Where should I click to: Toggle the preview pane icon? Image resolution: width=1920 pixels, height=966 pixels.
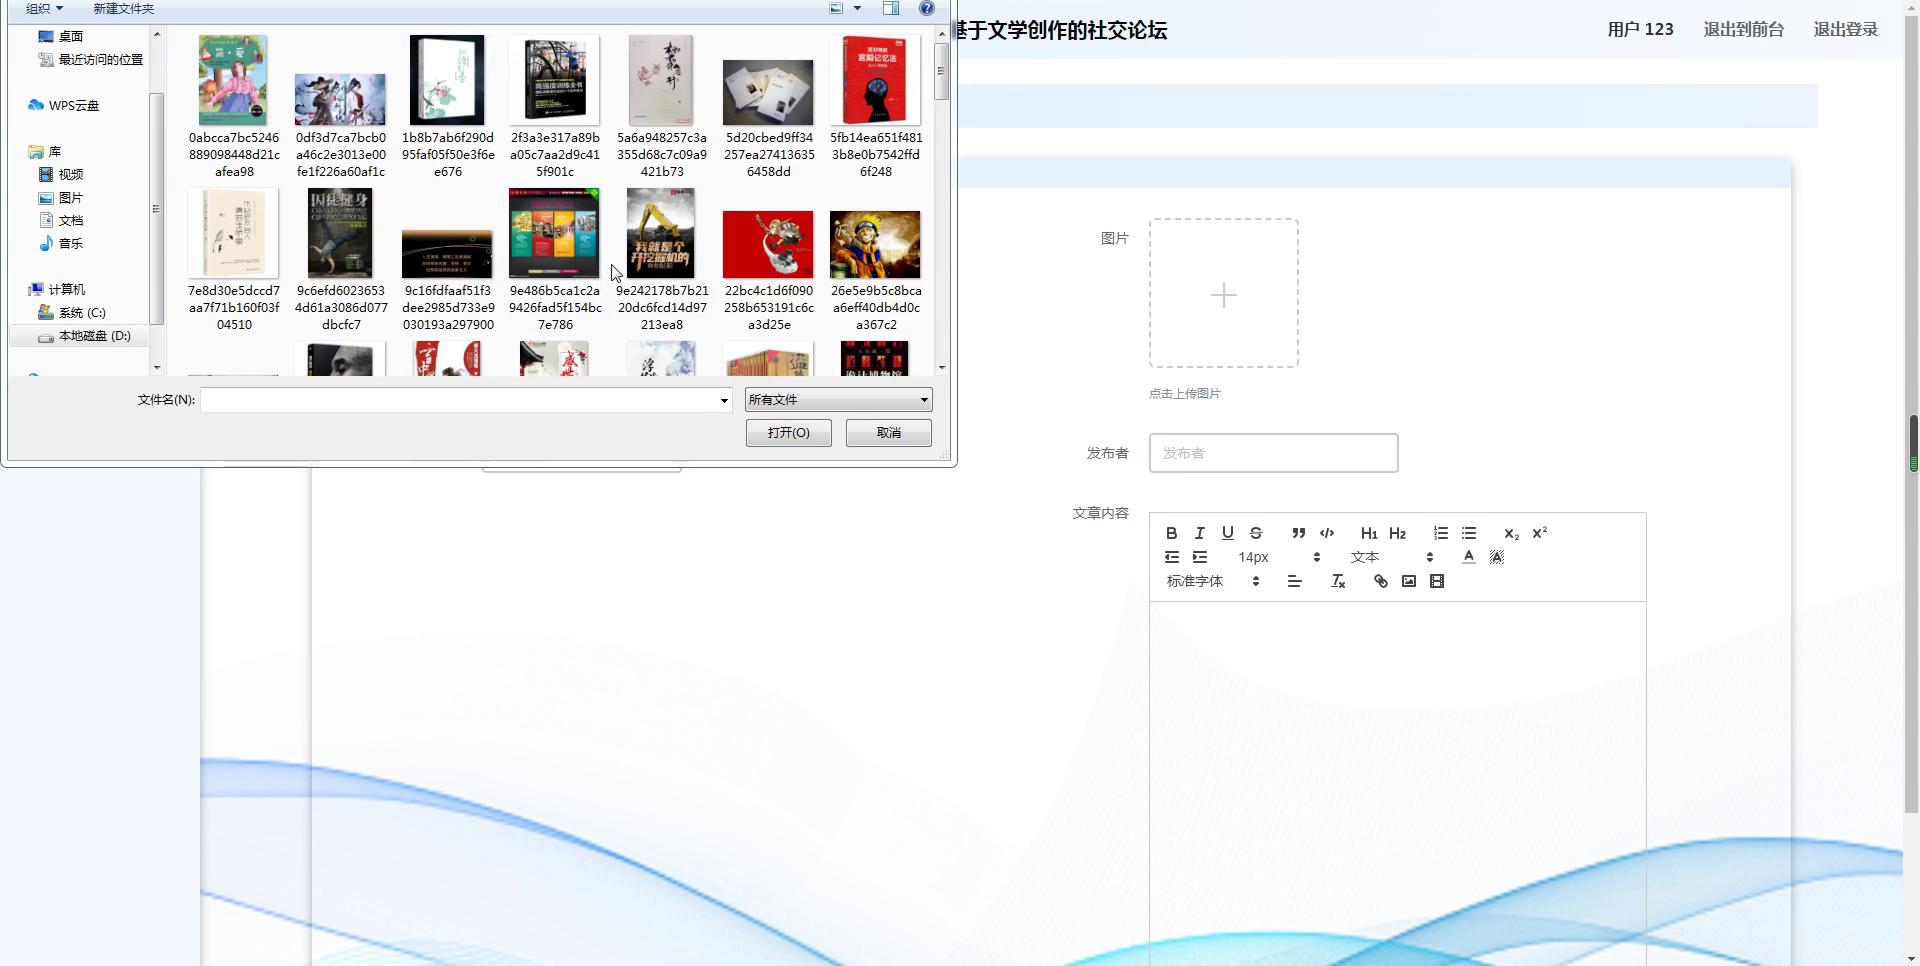pyautogui.click(x=891, y=8)
